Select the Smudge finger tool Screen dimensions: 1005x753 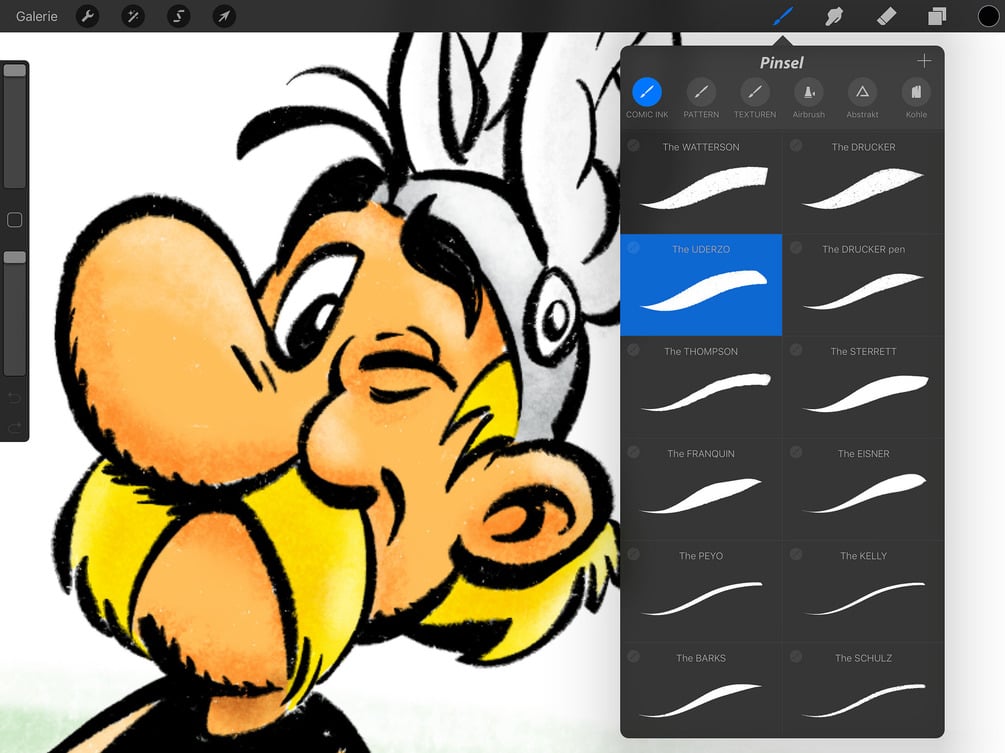(x=834, y=16)
